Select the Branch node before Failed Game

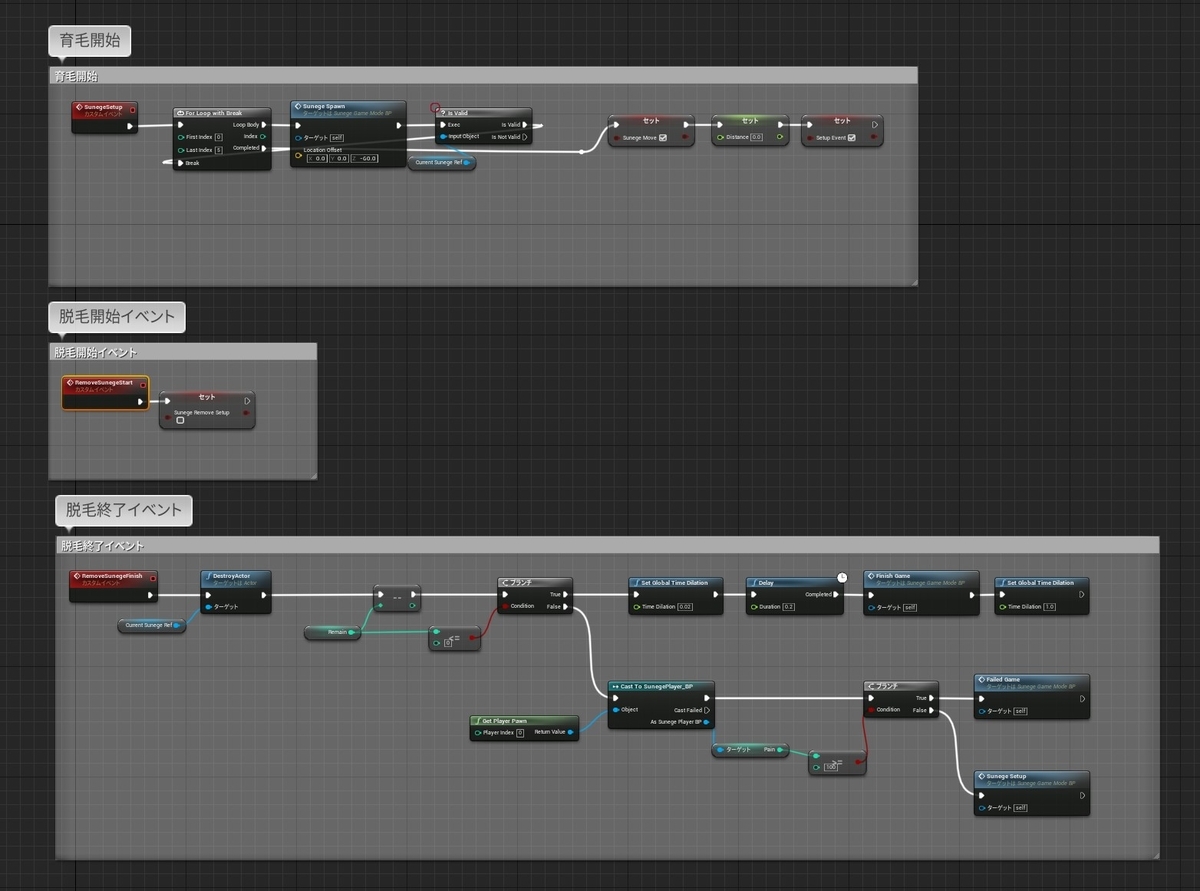point(901,699)
